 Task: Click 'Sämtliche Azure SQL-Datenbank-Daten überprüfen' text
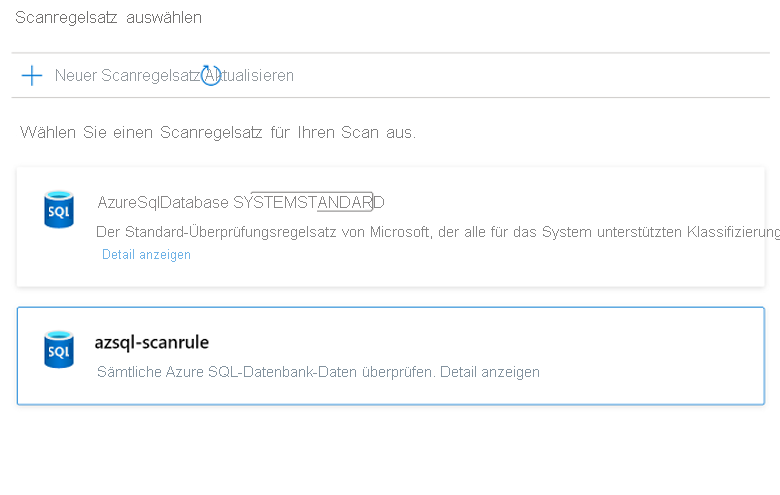266,372
